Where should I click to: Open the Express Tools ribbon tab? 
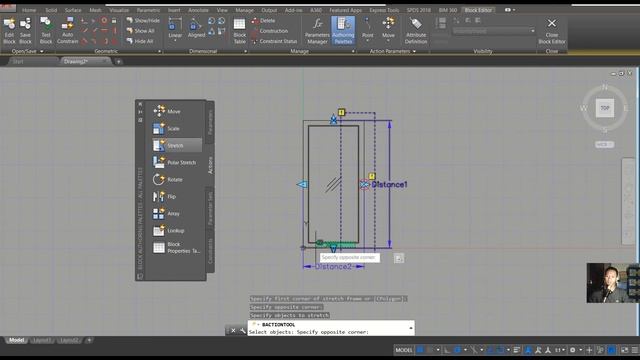click(x=384, y=10)
